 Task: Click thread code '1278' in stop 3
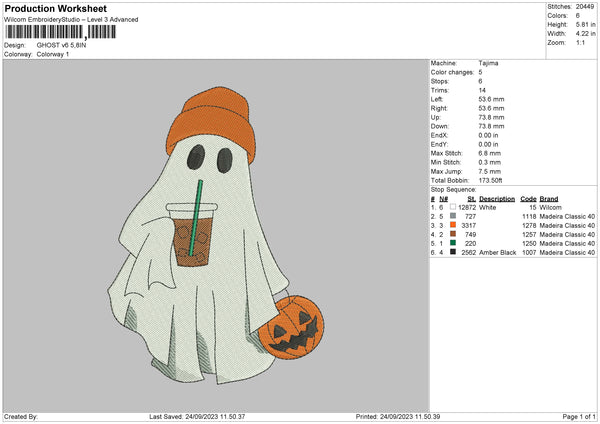coord(529,225)
